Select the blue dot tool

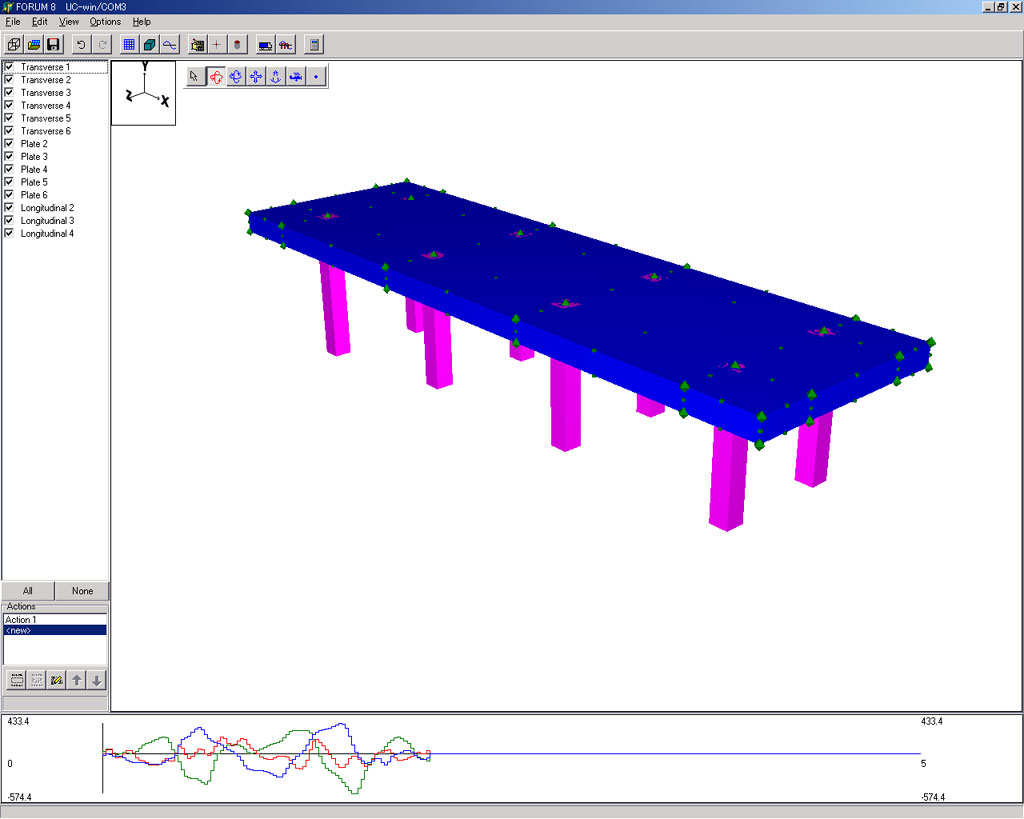click(x=316, y=76)
